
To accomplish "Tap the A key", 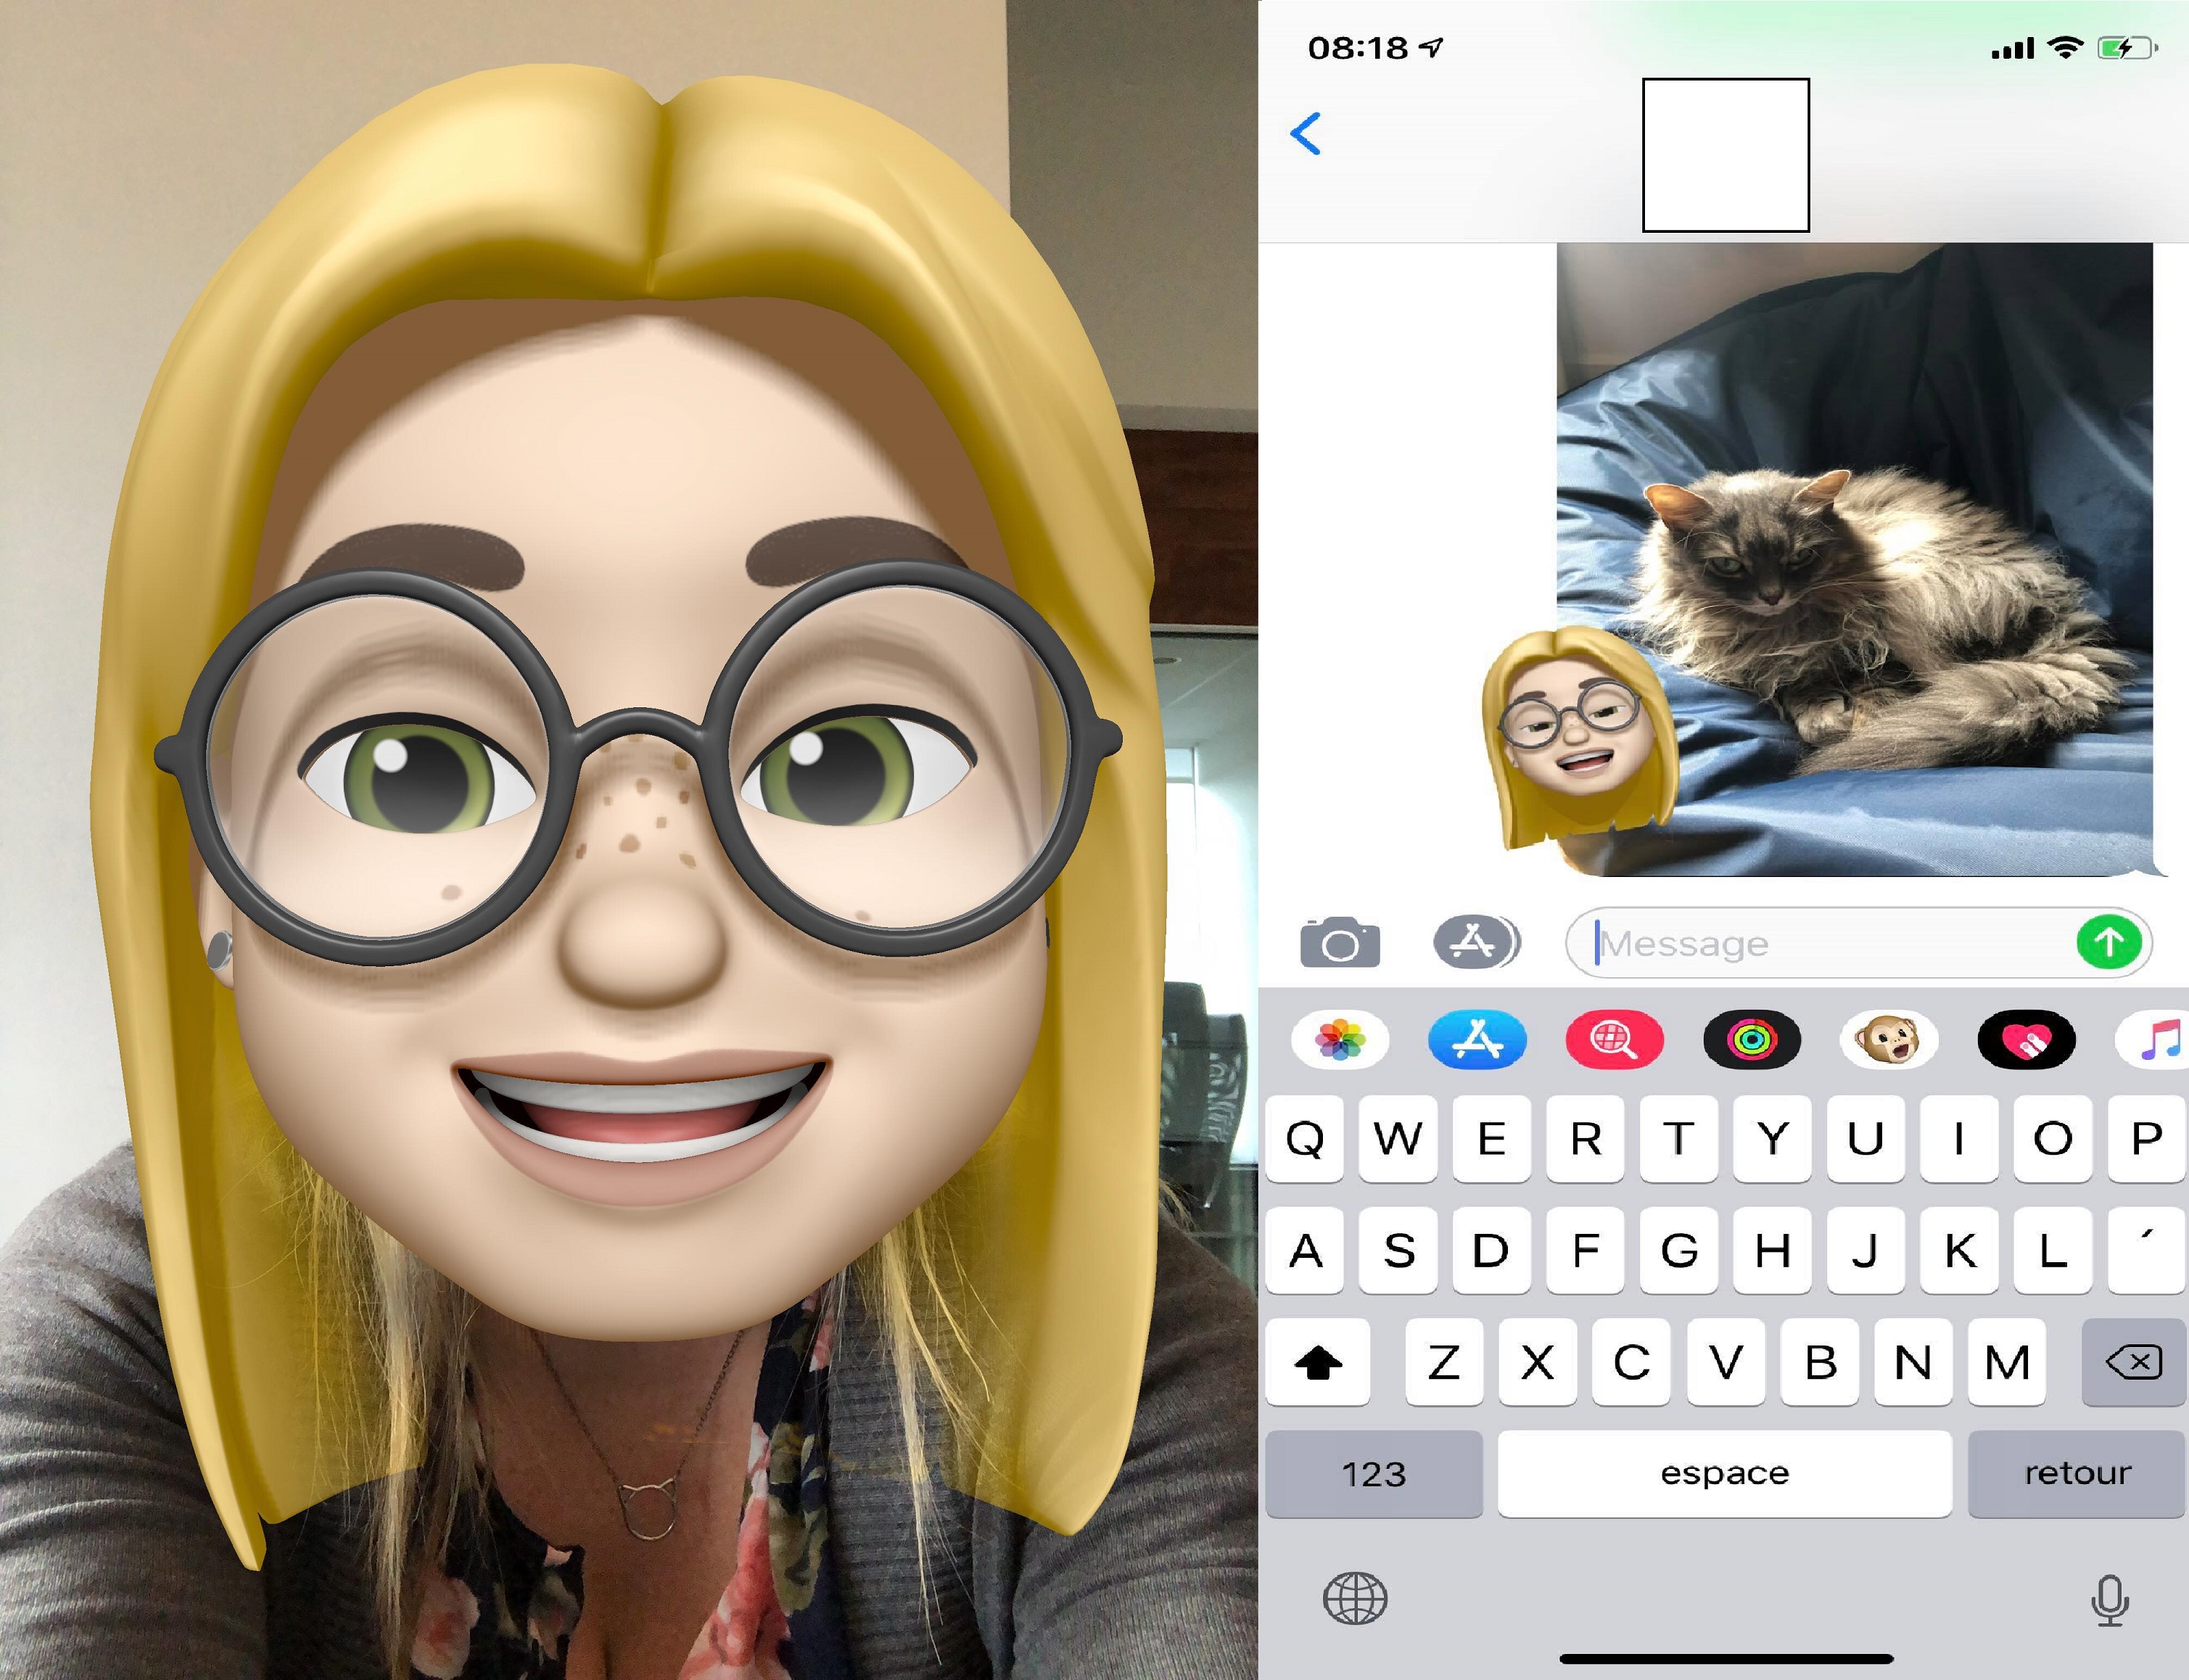I will point(1305,1250).
